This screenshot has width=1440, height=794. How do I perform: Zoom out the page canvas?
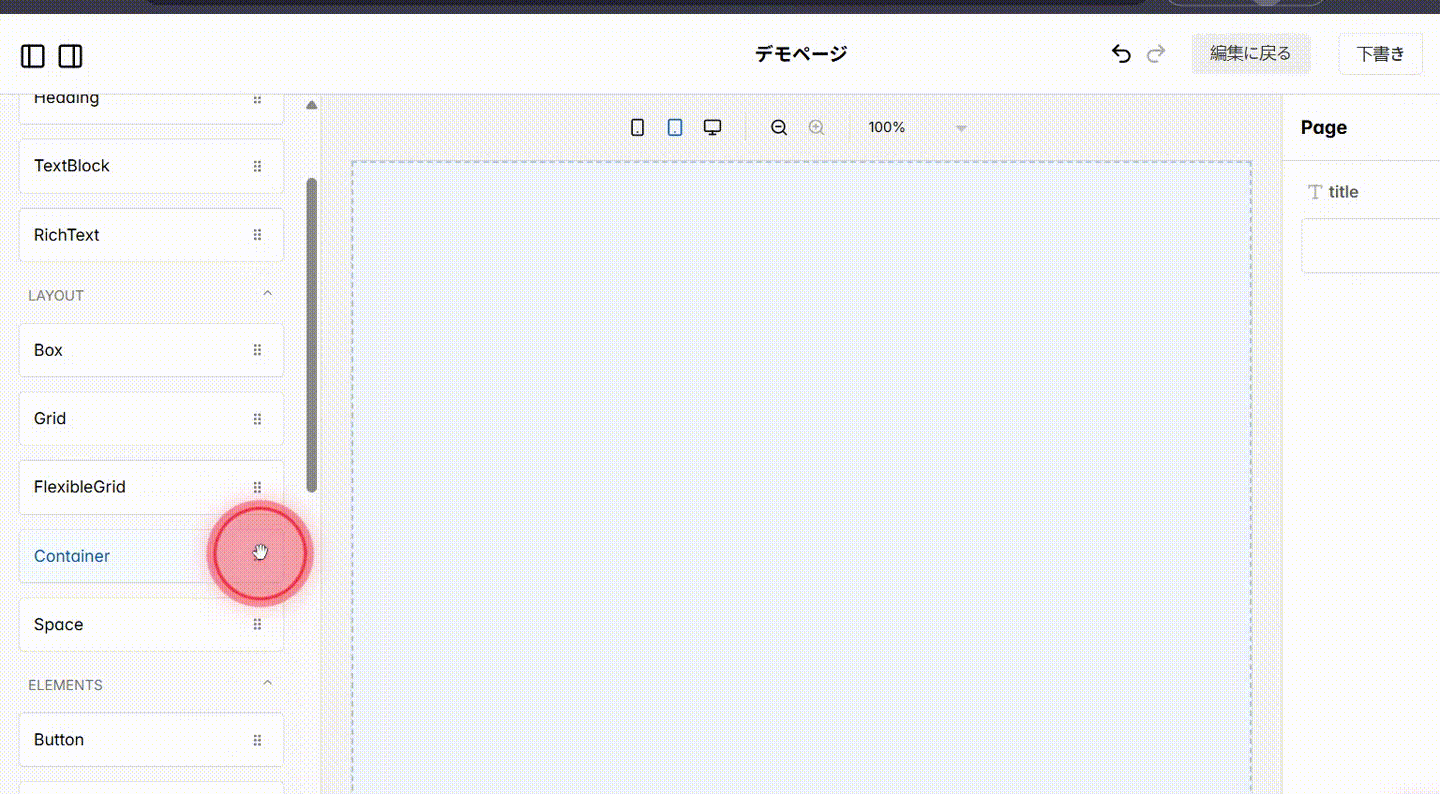[x=779, y=127]
